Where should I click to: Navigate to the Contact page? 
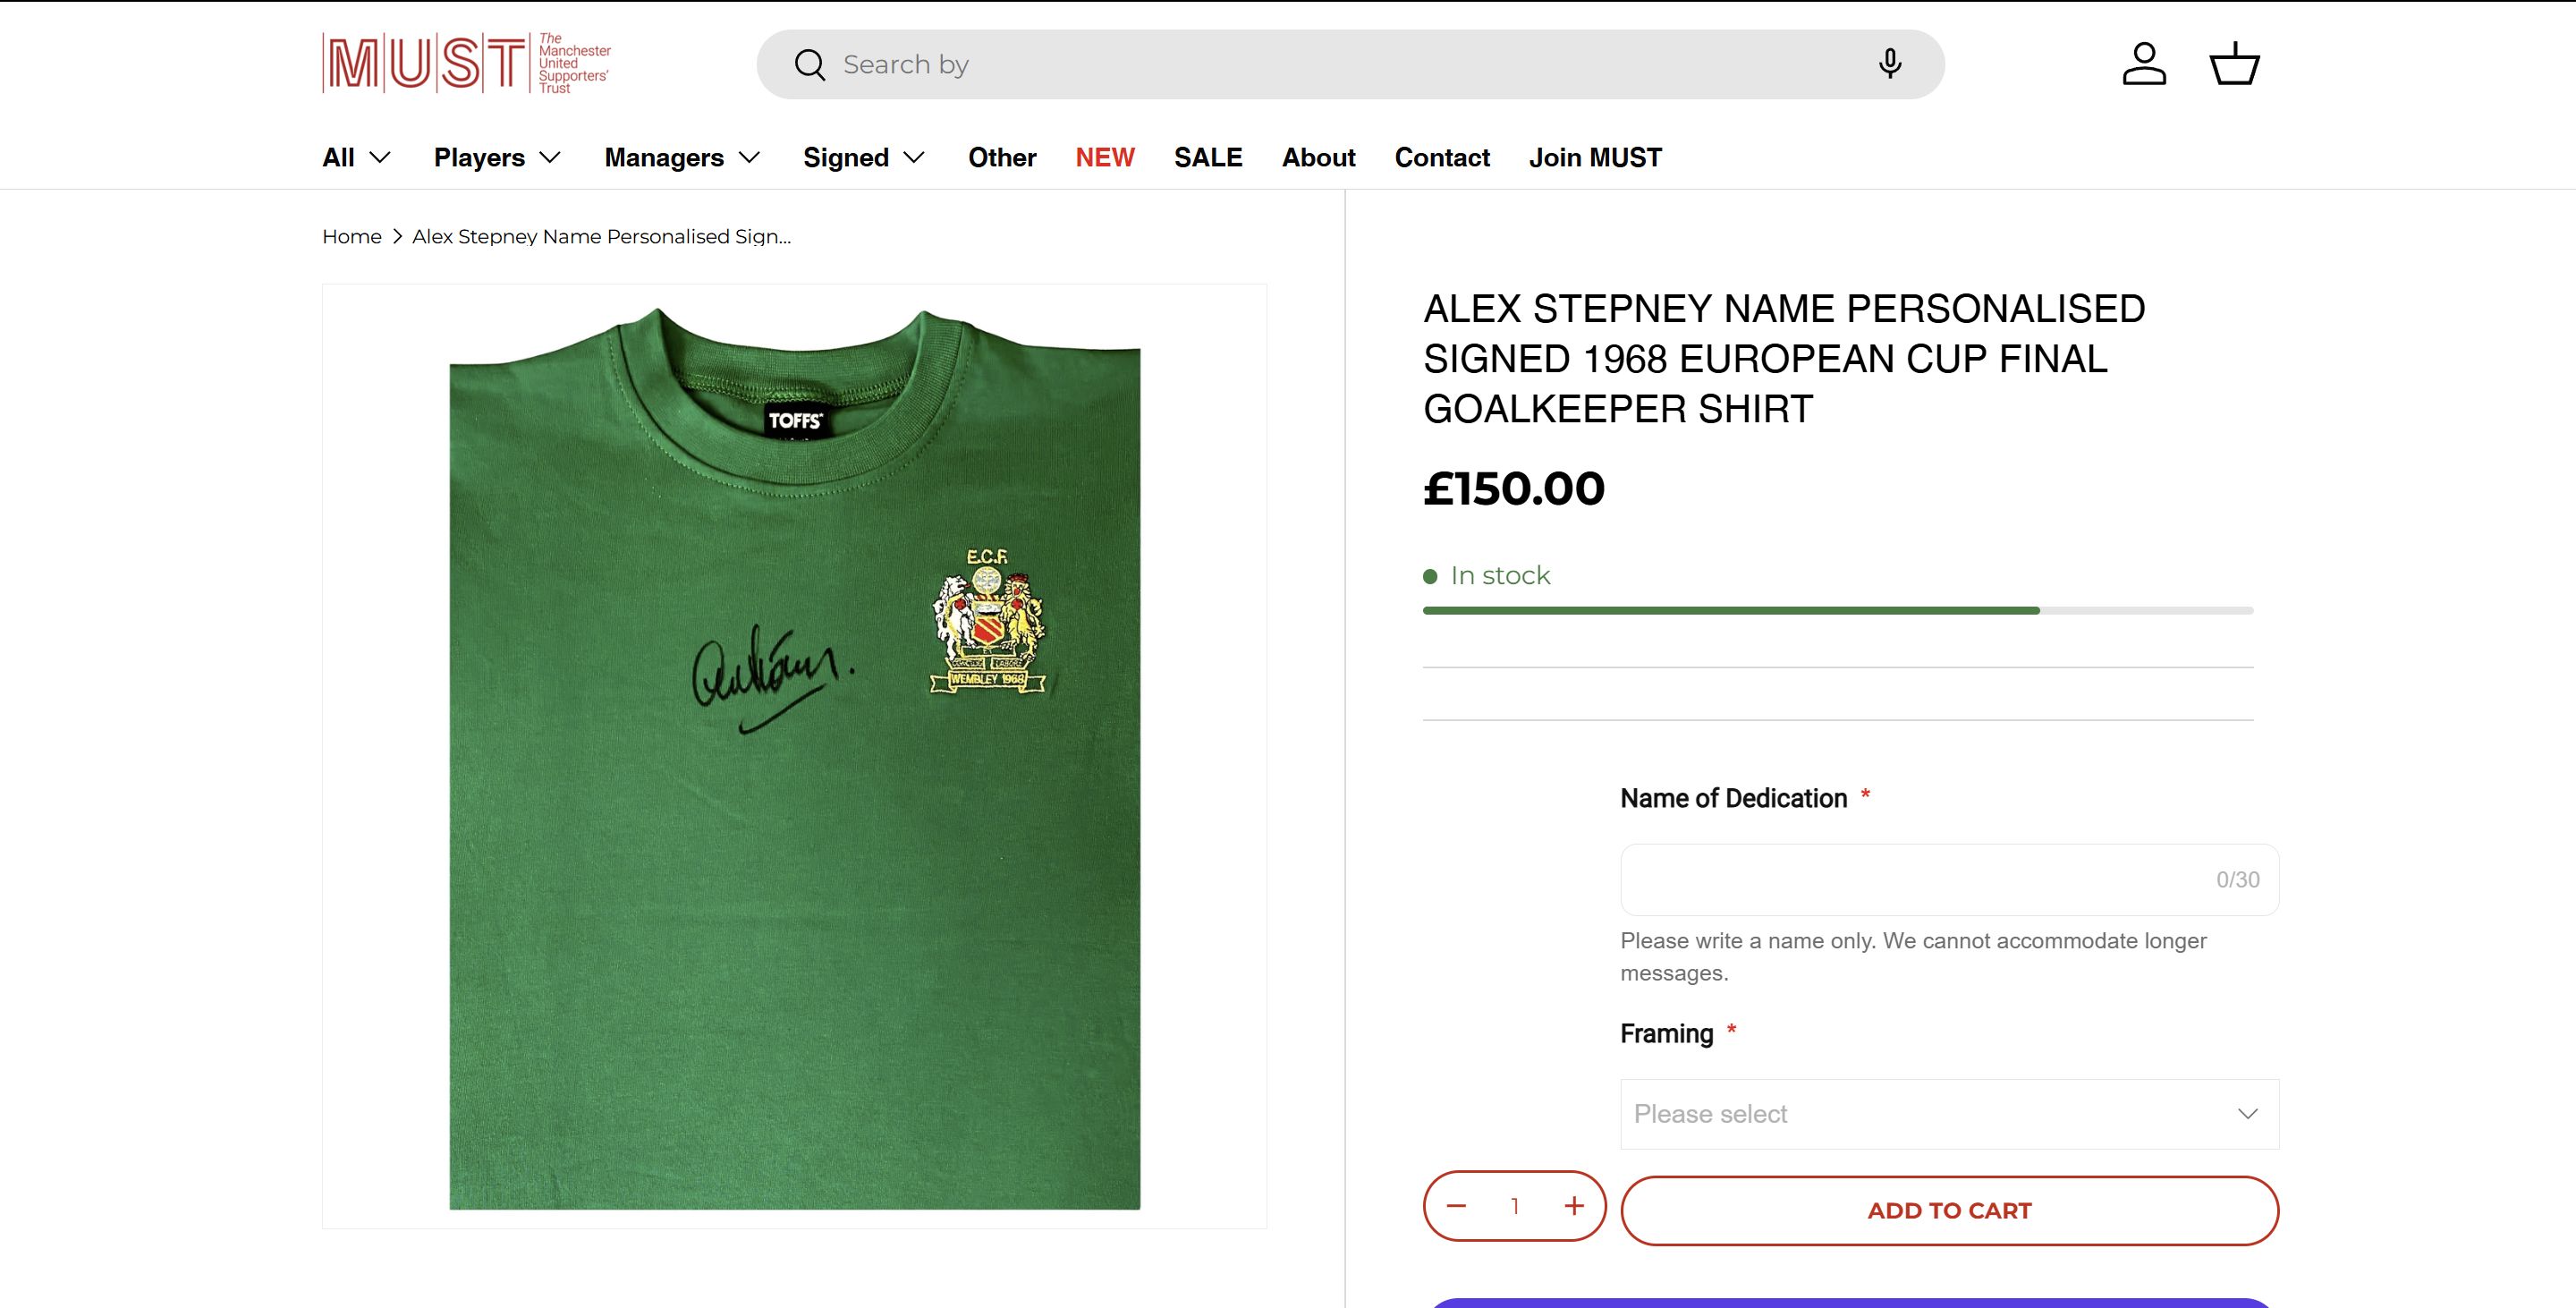point(1442,158)
